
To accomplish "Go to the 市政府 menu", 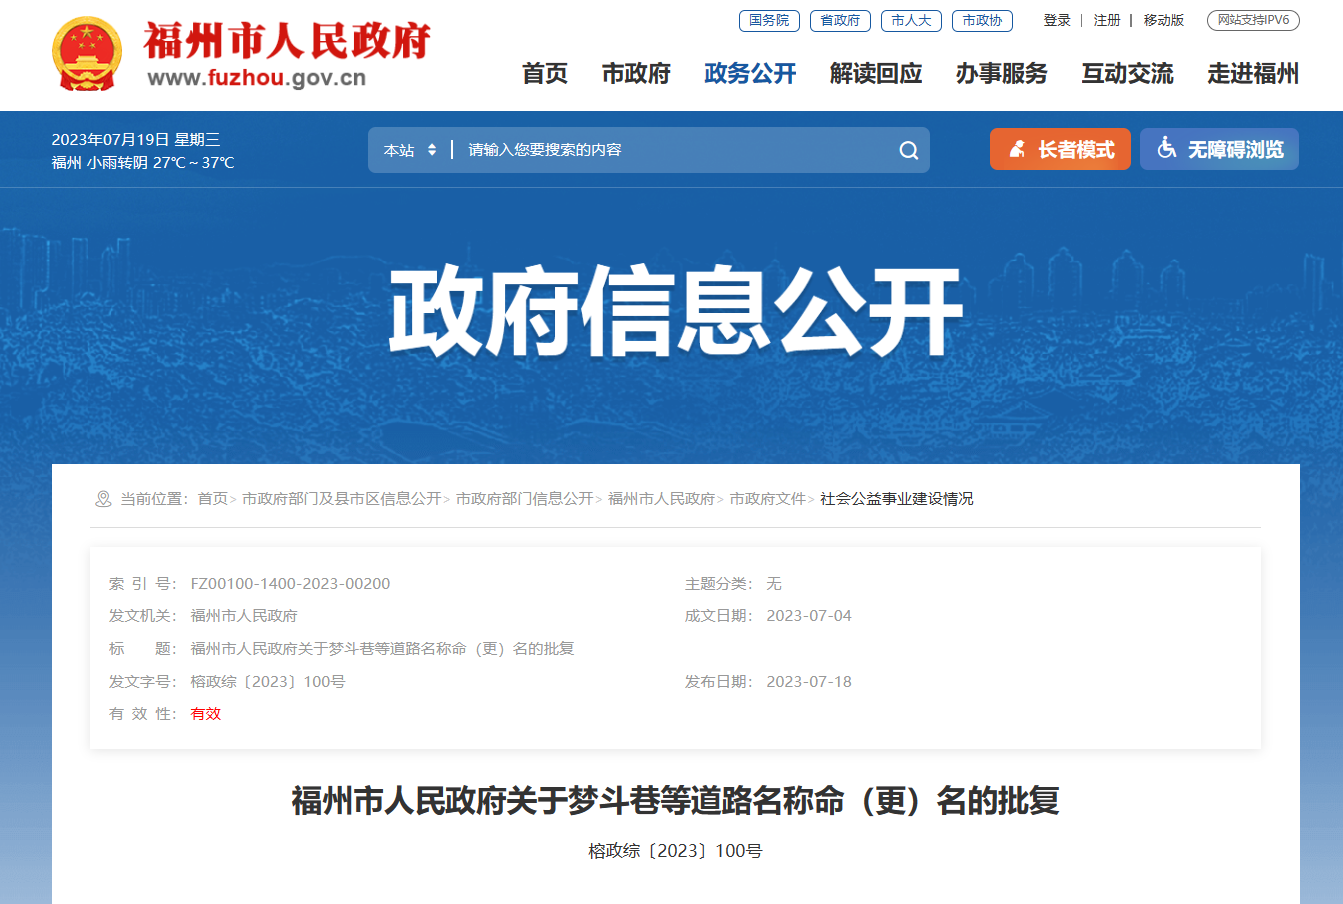I will (636, 73).
